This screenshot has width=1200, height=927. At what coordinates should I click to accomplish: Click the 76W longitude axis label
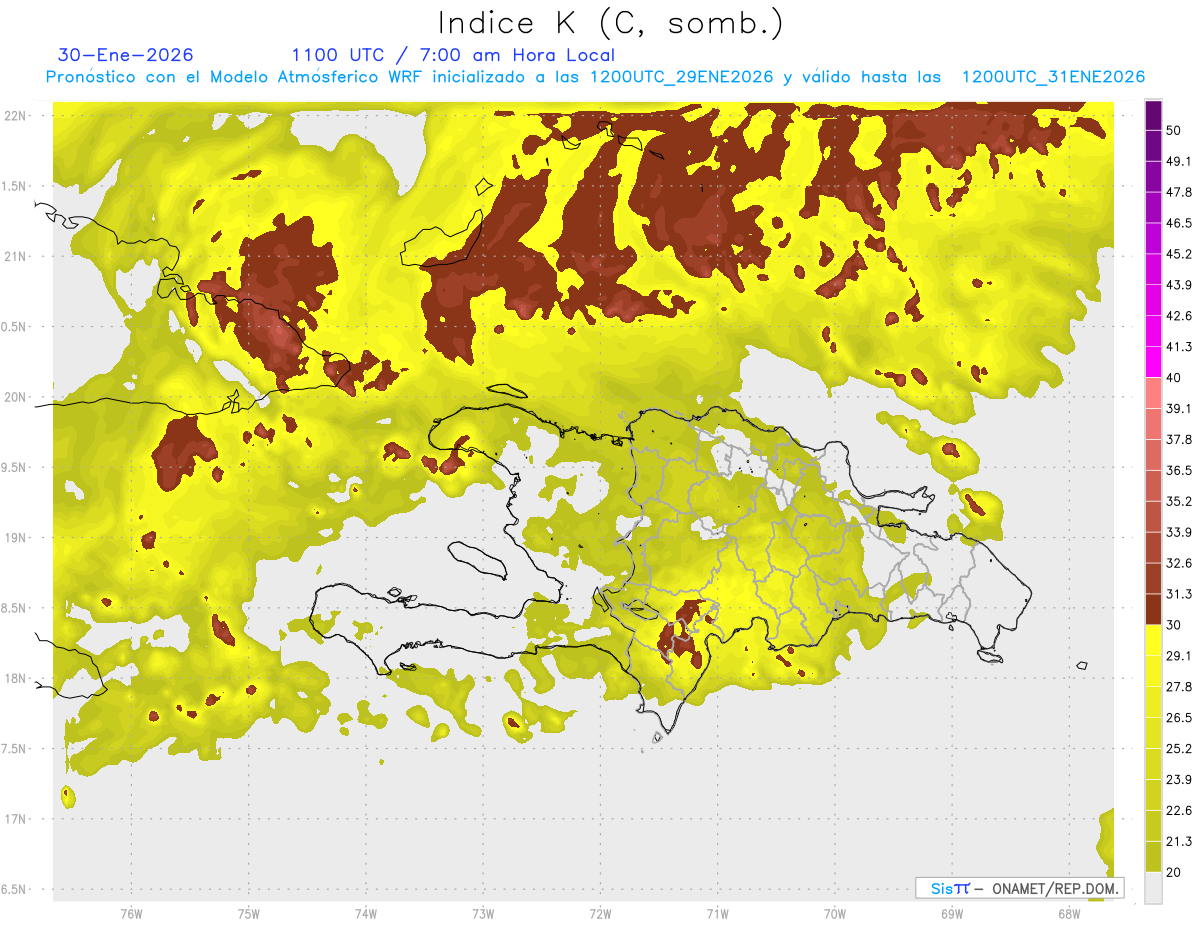[x=131, y=913]
